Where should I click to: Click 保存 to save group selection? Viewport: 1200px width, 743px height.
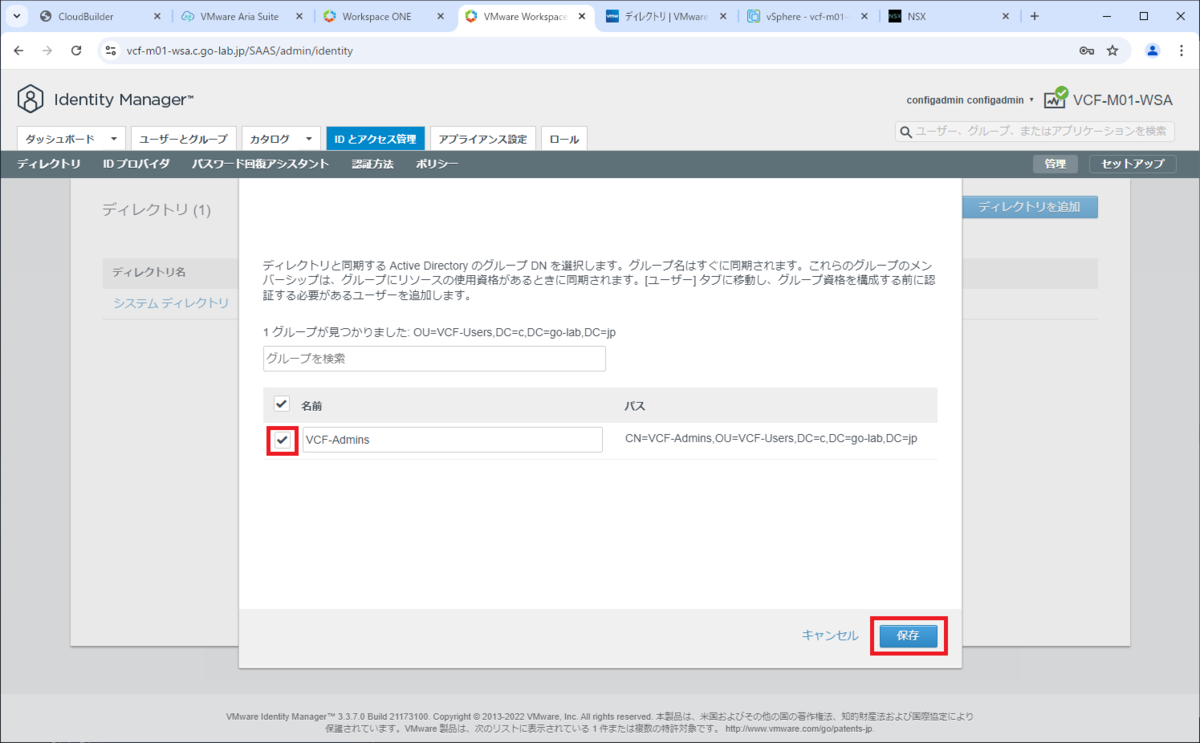click(x=908, y=636)
